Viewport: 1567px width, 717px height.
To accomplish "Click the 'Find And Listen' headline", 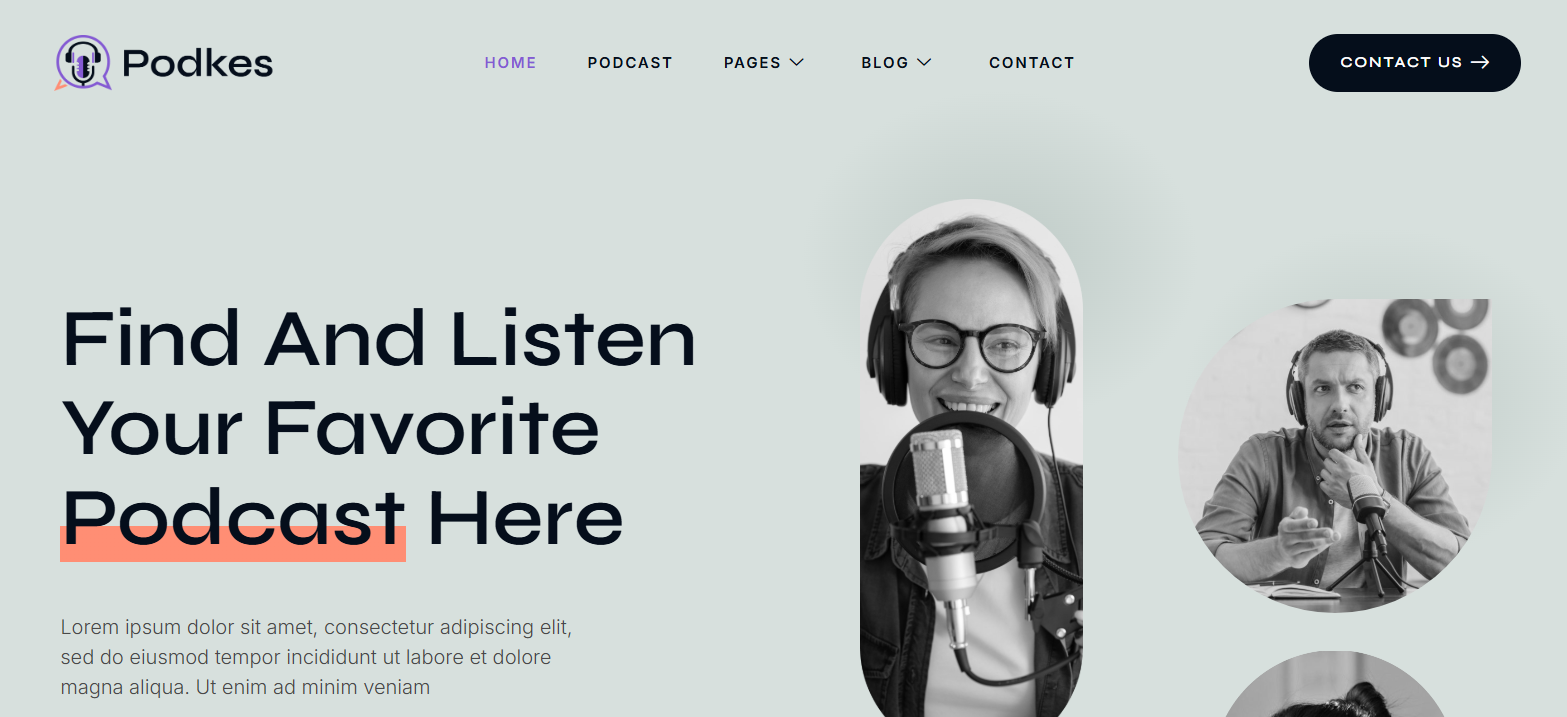I will [x=379, y=339].
